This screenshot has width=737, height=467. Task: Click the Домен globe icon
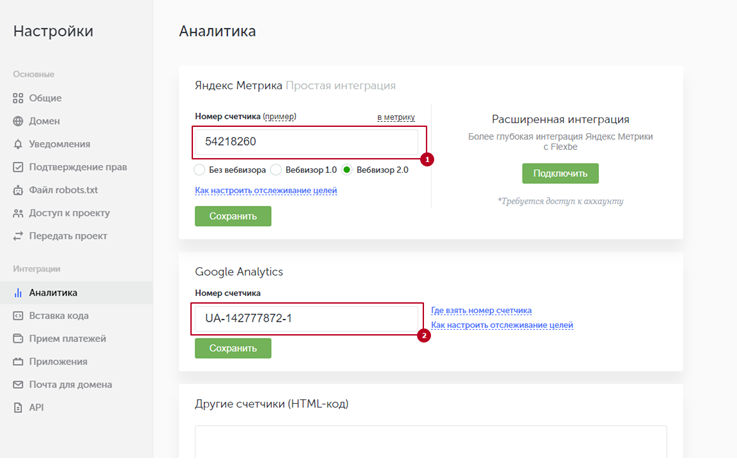18,121
